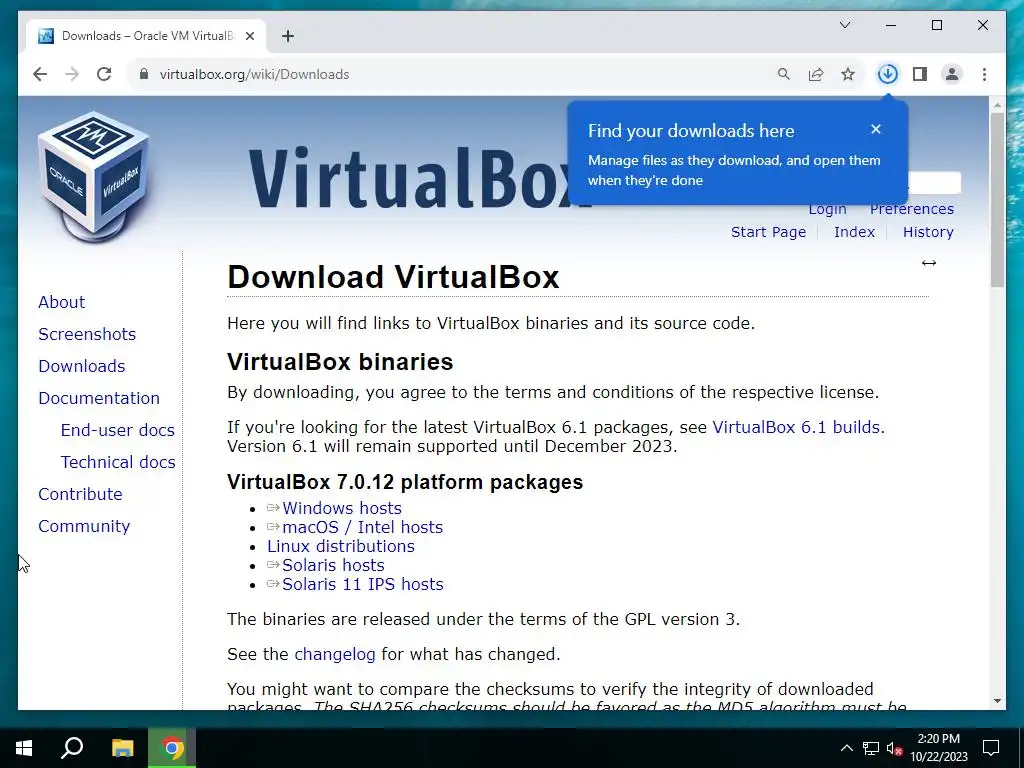Open the Windows notification center icon

pos(991,748)
